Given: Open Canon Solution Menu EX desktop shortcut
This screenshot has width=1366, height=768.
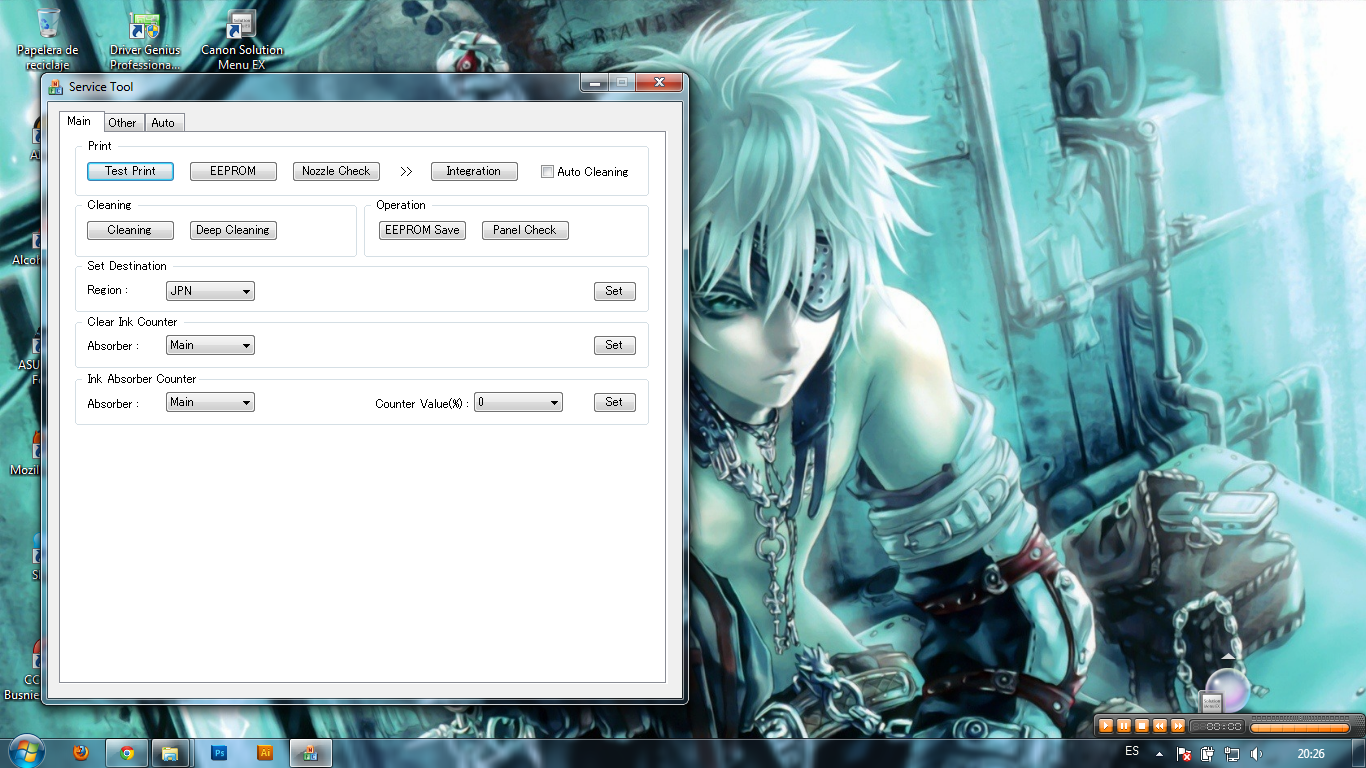Looking at the screenshot, I should point(242,40).
